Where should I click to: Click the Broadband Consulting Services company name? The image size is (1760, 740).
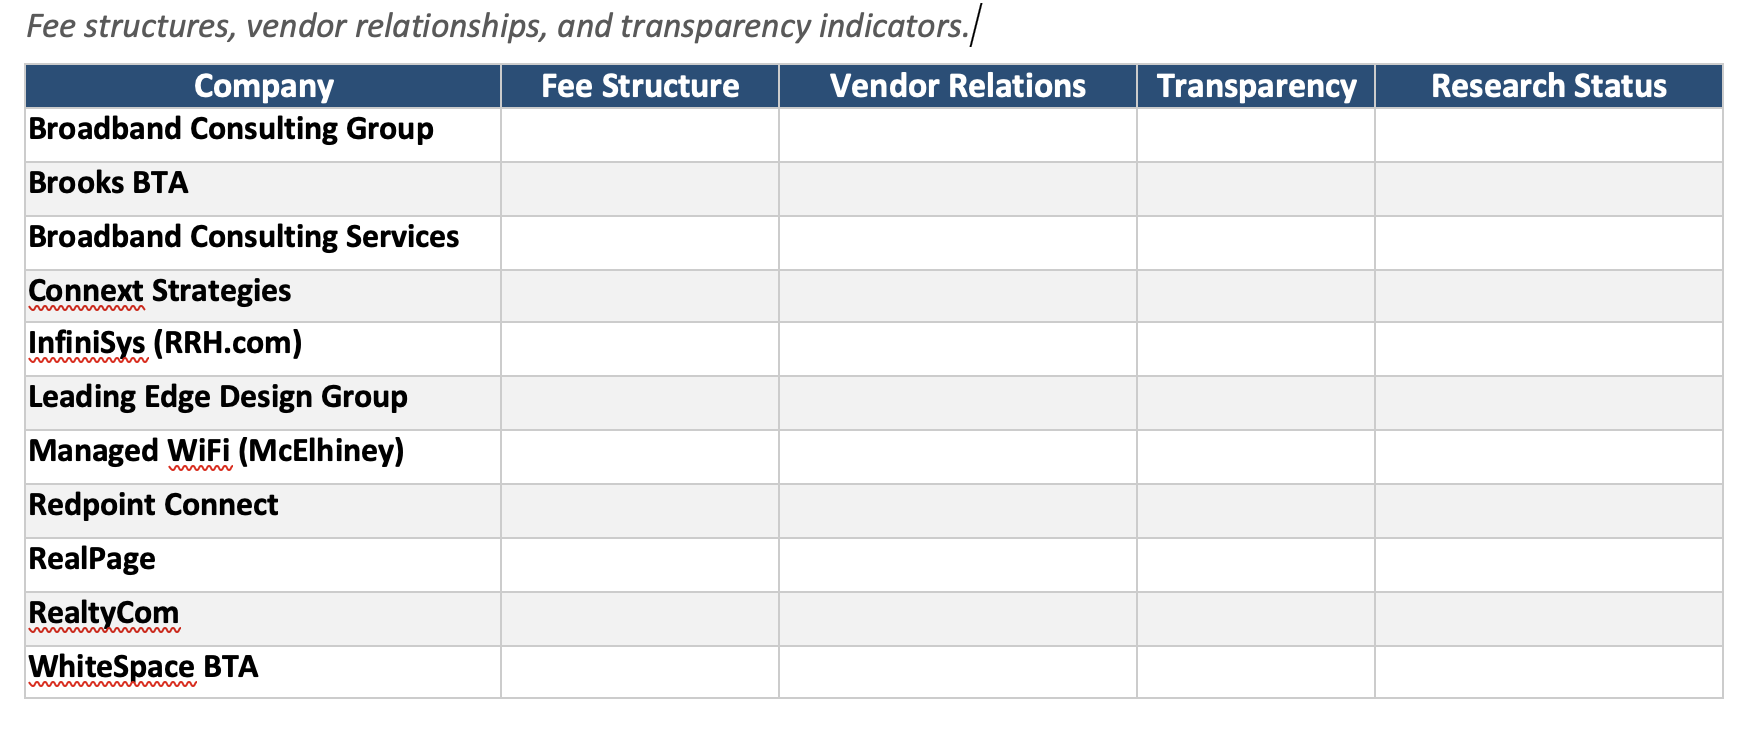[x=244, y=237]
